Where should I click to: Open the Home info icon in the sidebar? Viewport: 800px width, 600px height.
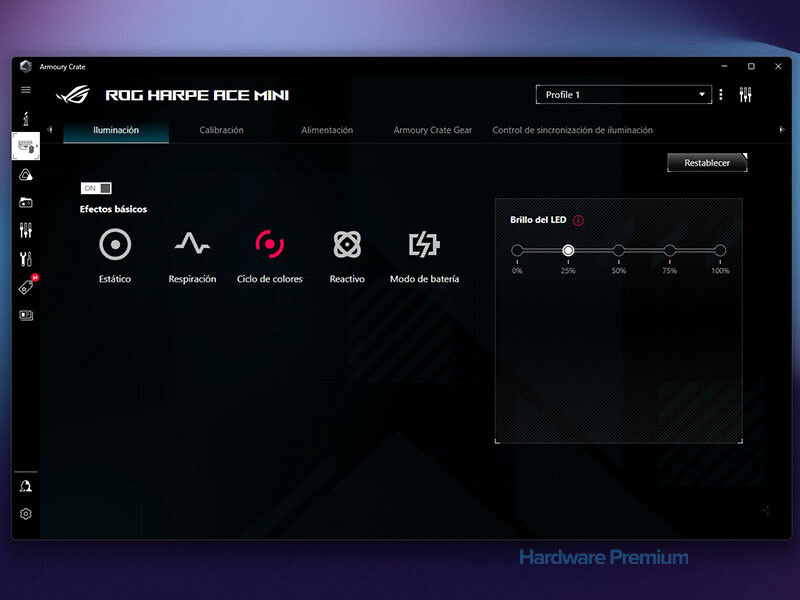[x=26, y=118]
